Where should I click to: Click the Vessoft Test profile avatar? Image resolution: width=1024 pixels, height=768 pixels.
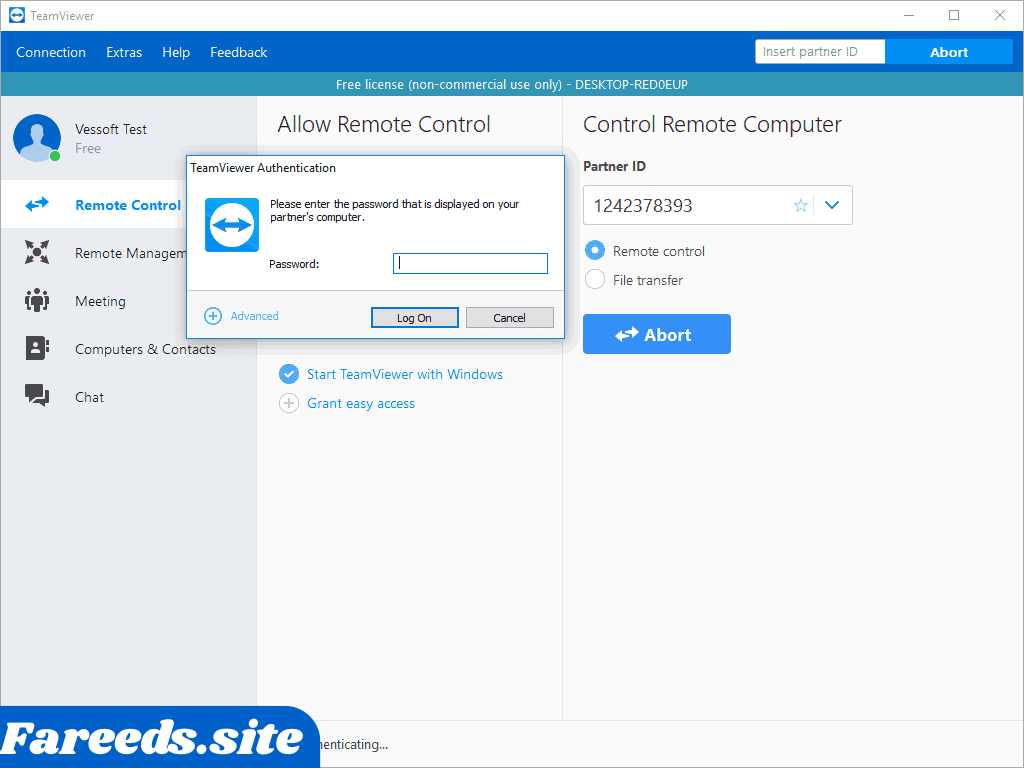click(x=36, y=138)
